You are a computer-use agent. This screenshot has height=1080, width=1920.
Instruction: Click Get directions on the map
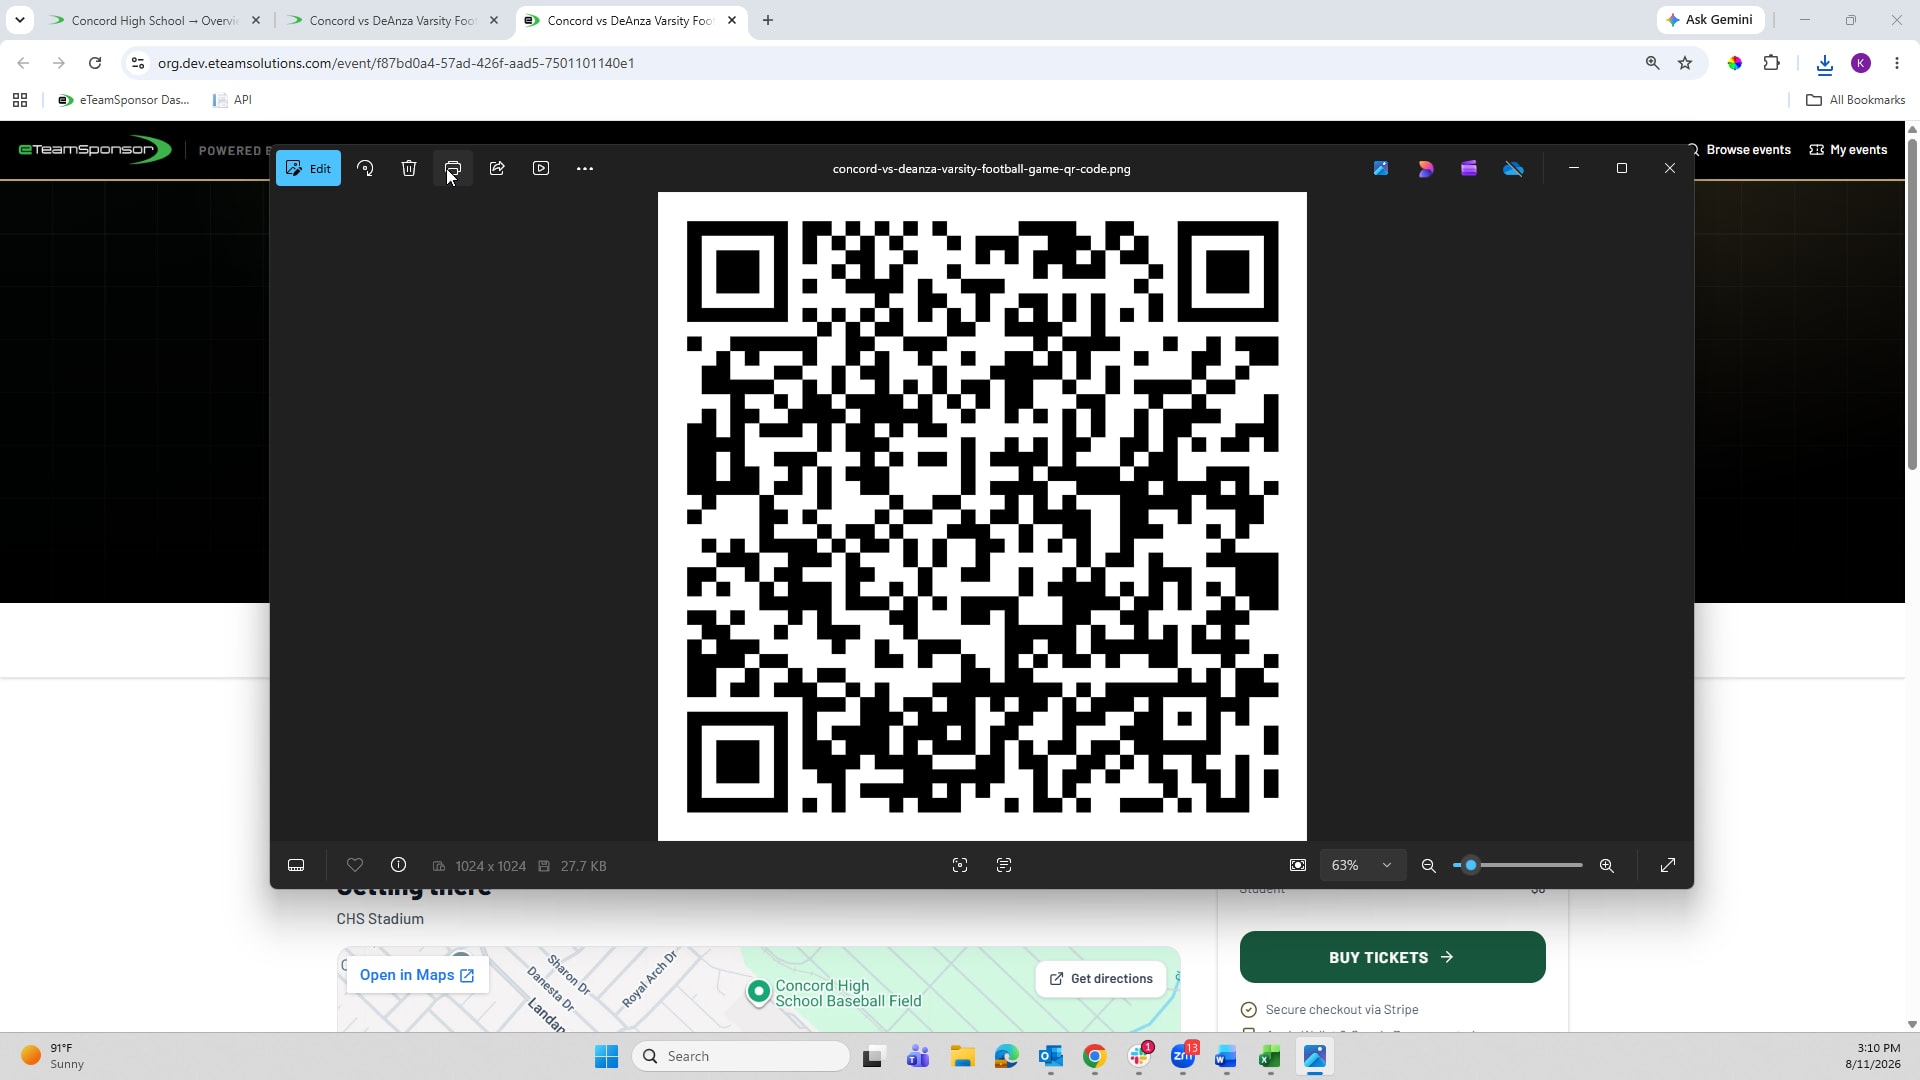1101,978
